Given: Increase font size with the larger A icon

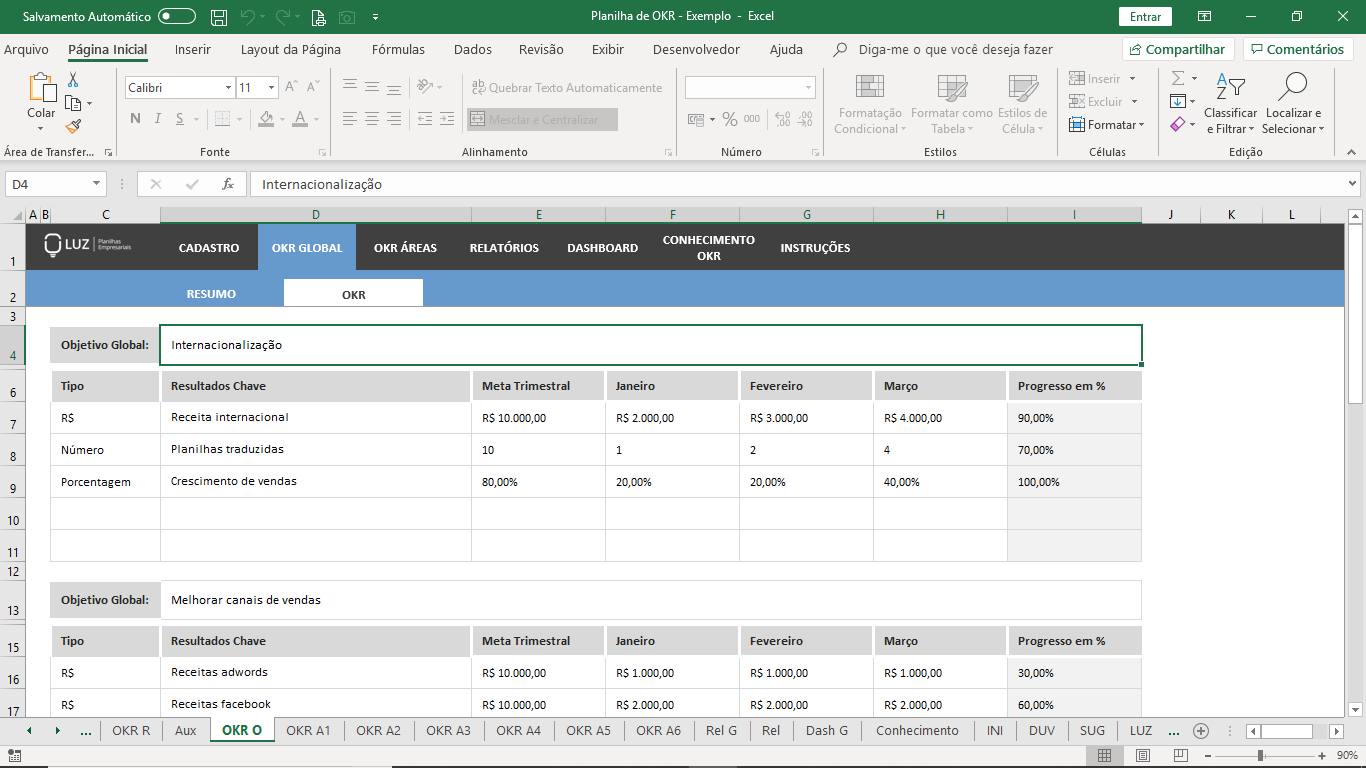Looking at the screenshot, I should (x=291, y=88).
